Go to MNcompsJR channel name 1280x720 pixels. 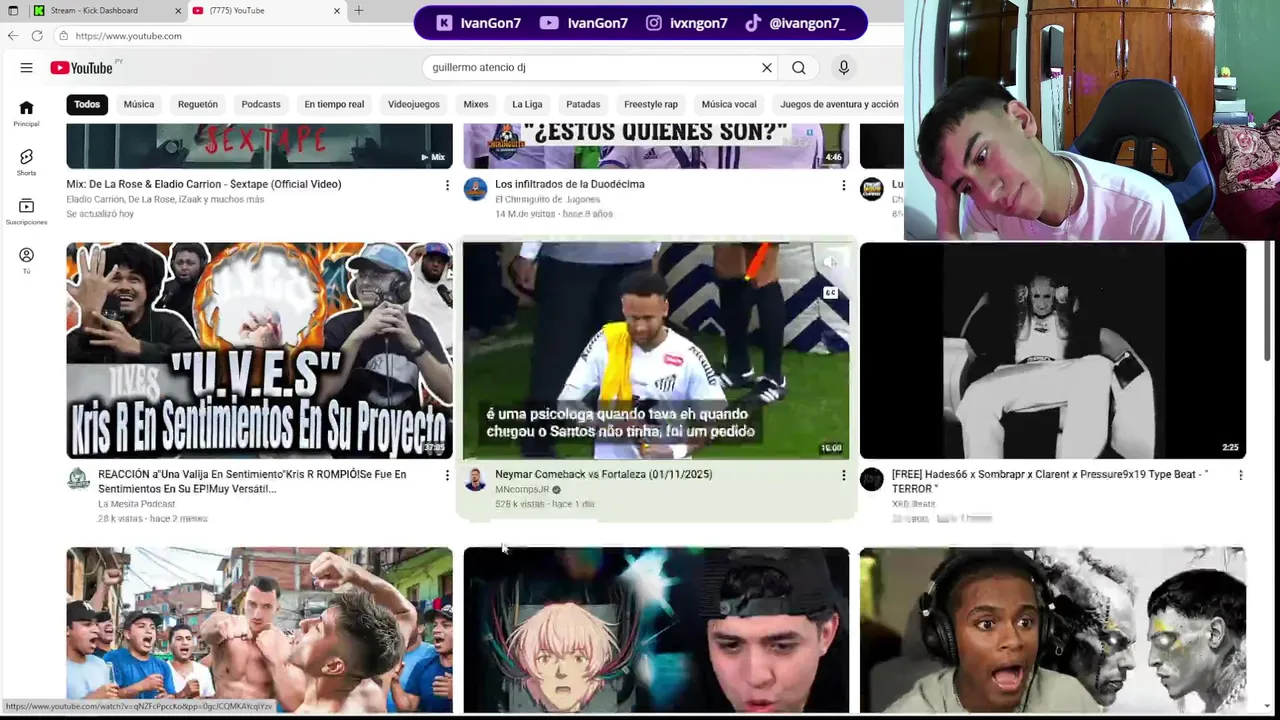point(522,490)
